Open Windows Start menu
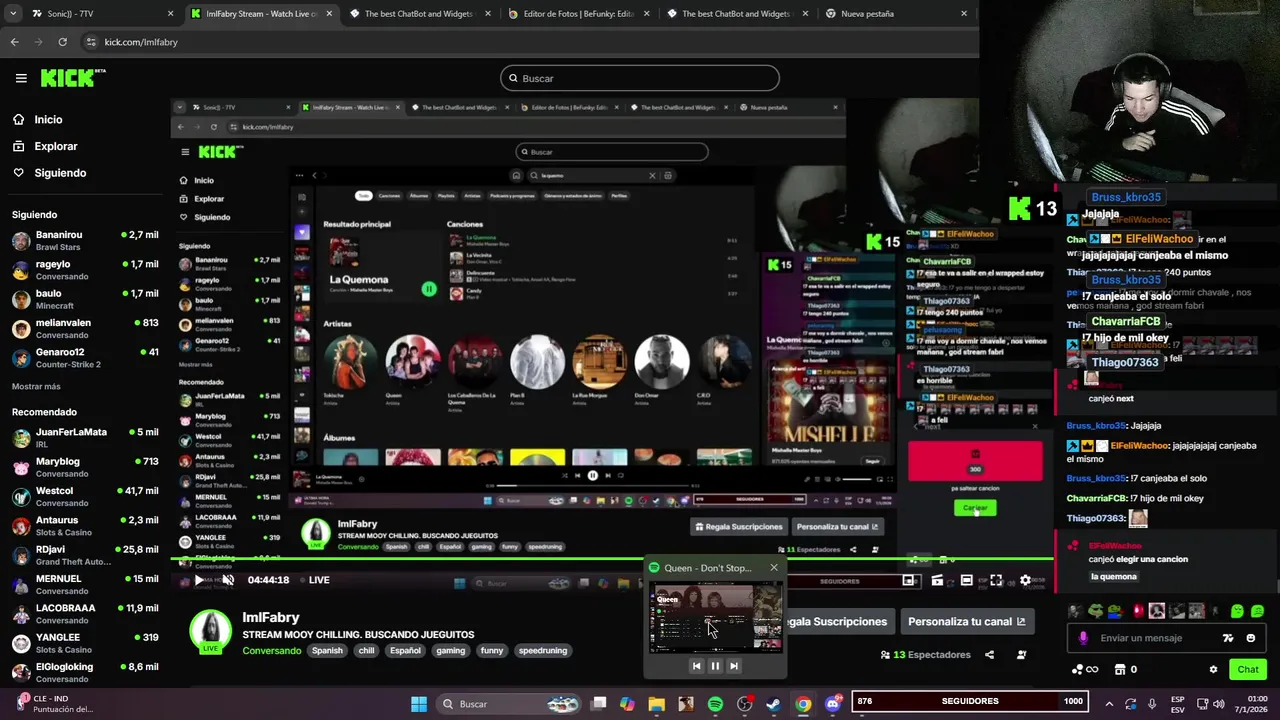This screenshot has width=1280, height=720. click(x=419, y=704)
